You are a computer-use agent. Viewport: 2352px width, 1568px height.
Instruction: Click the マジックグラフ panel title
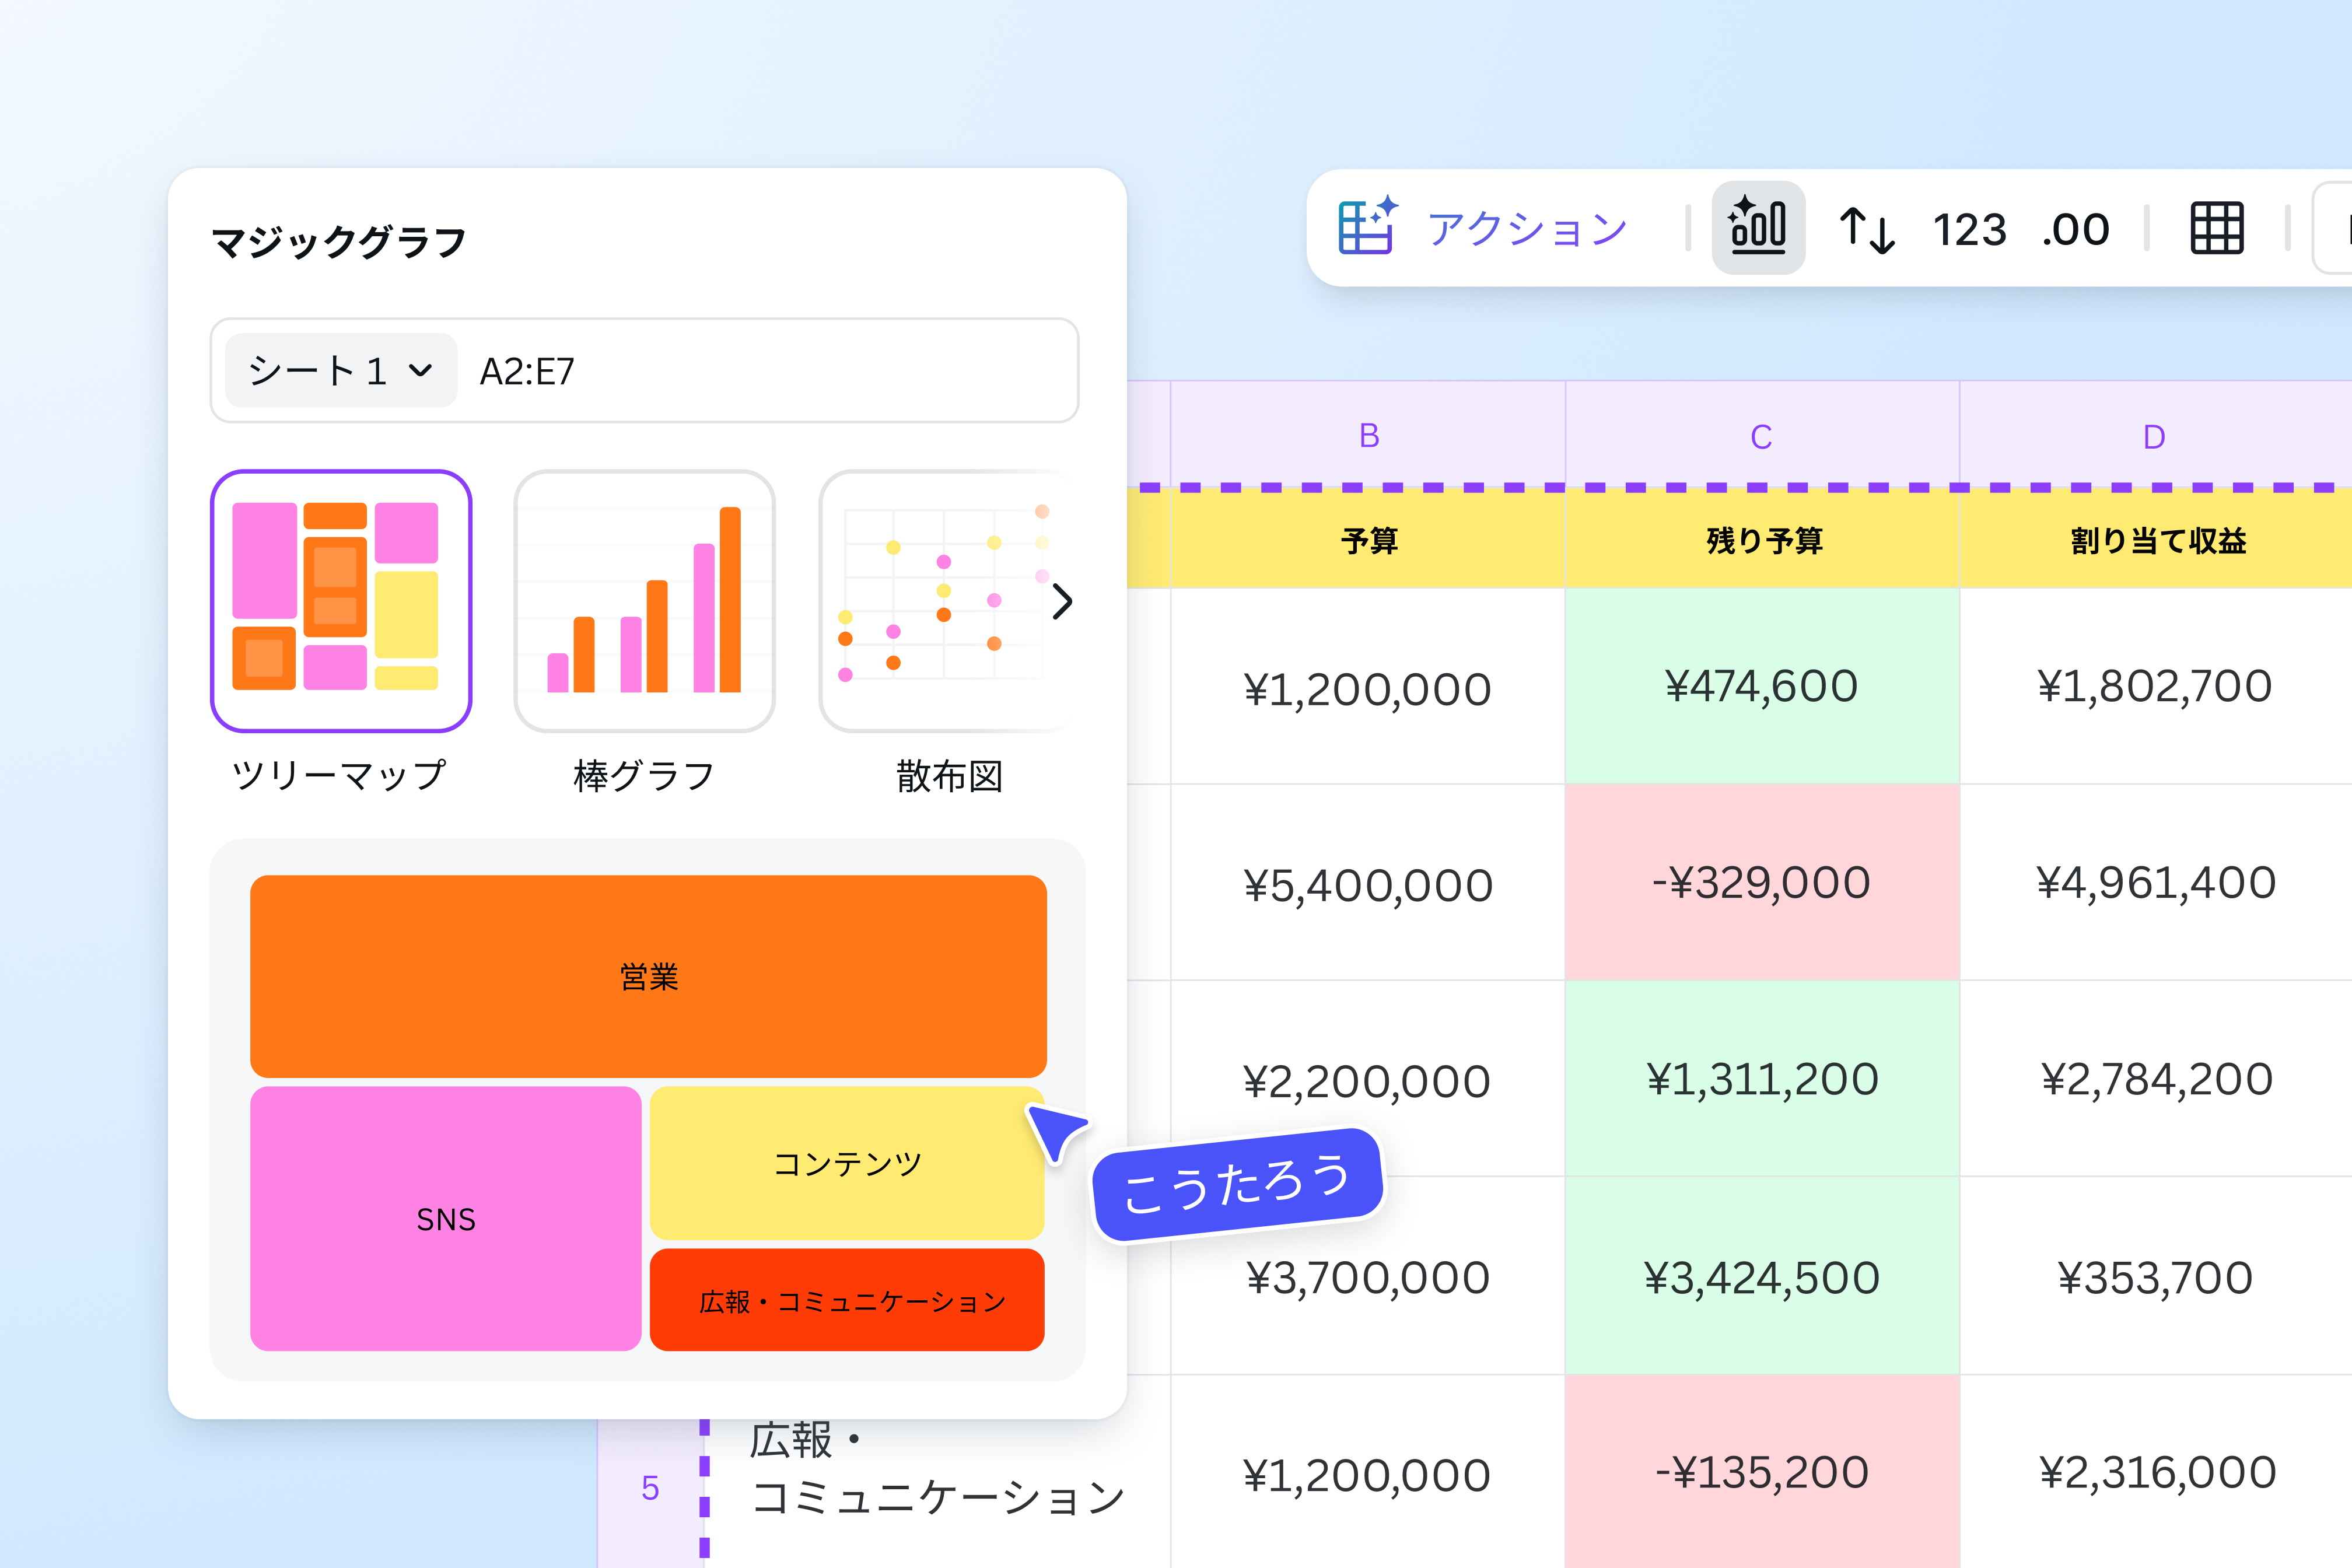(339, 241)
